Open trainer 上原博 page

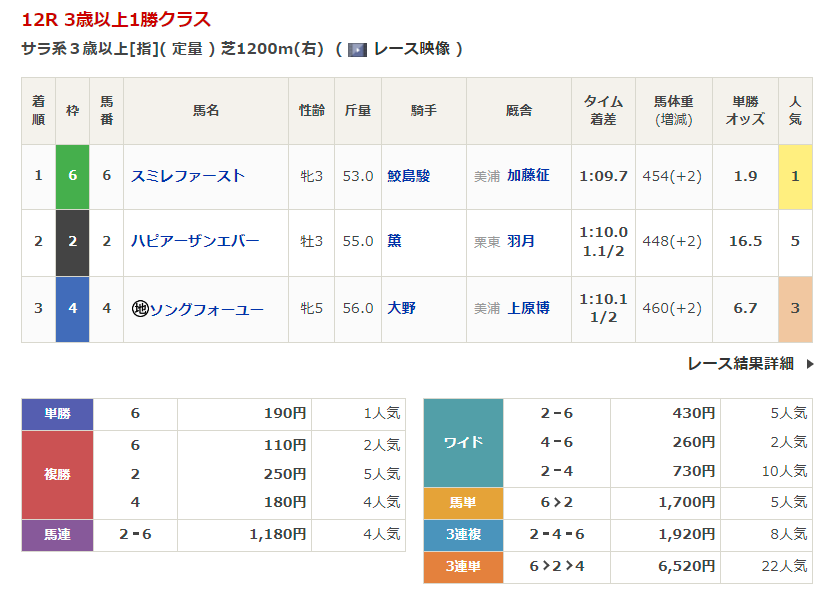point(528,309)
